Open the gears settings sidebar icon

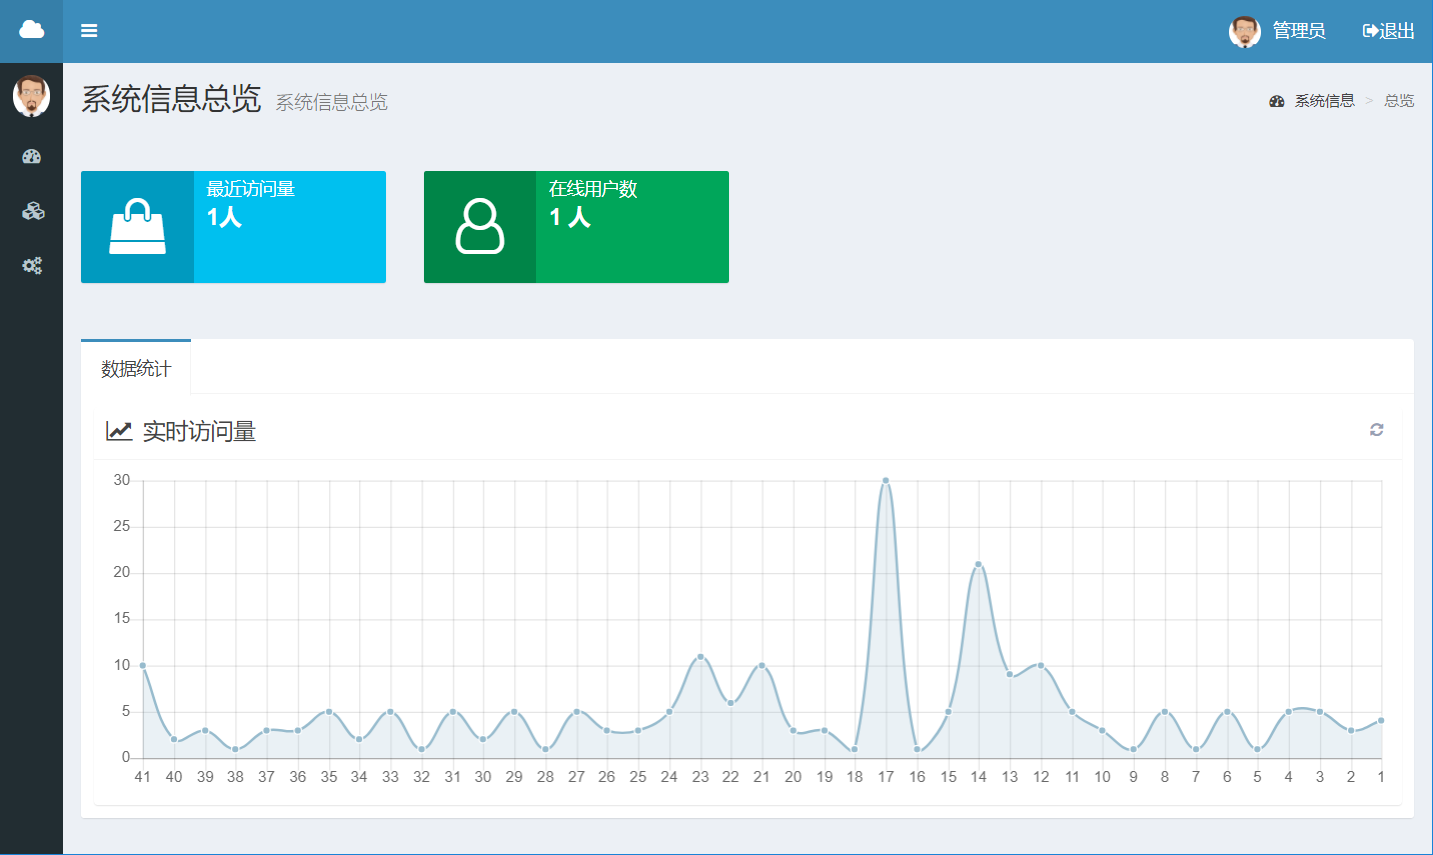pyautogui.click(x=32, y=266)
